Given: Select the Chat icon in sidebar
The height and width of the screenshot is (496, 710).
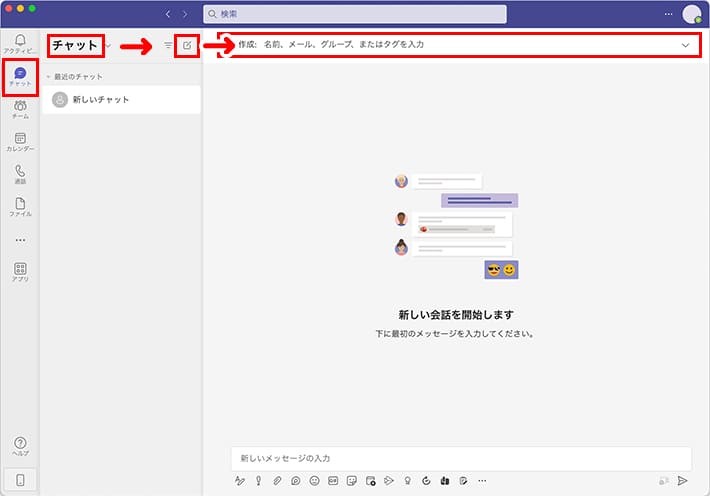Looking at the screenshot, I should click(x=20, y=77).
